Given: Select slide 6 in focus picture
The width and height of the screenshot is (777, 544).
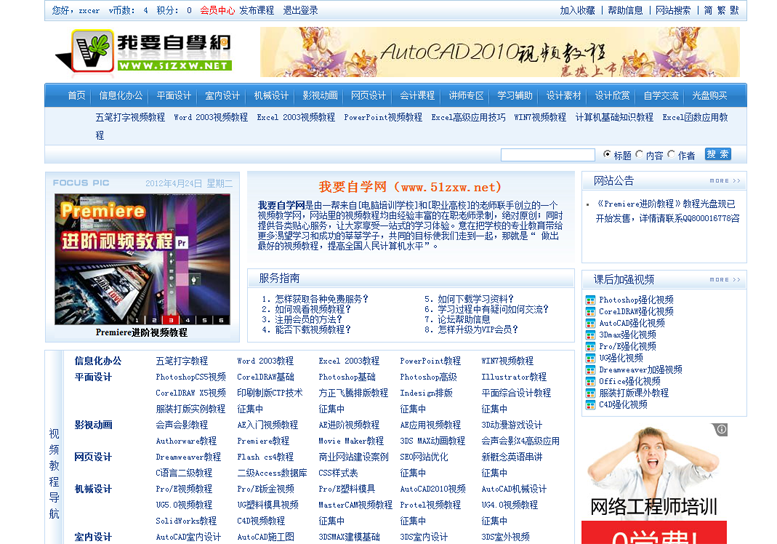Looking at the screenshot, I should coord(221,320).
